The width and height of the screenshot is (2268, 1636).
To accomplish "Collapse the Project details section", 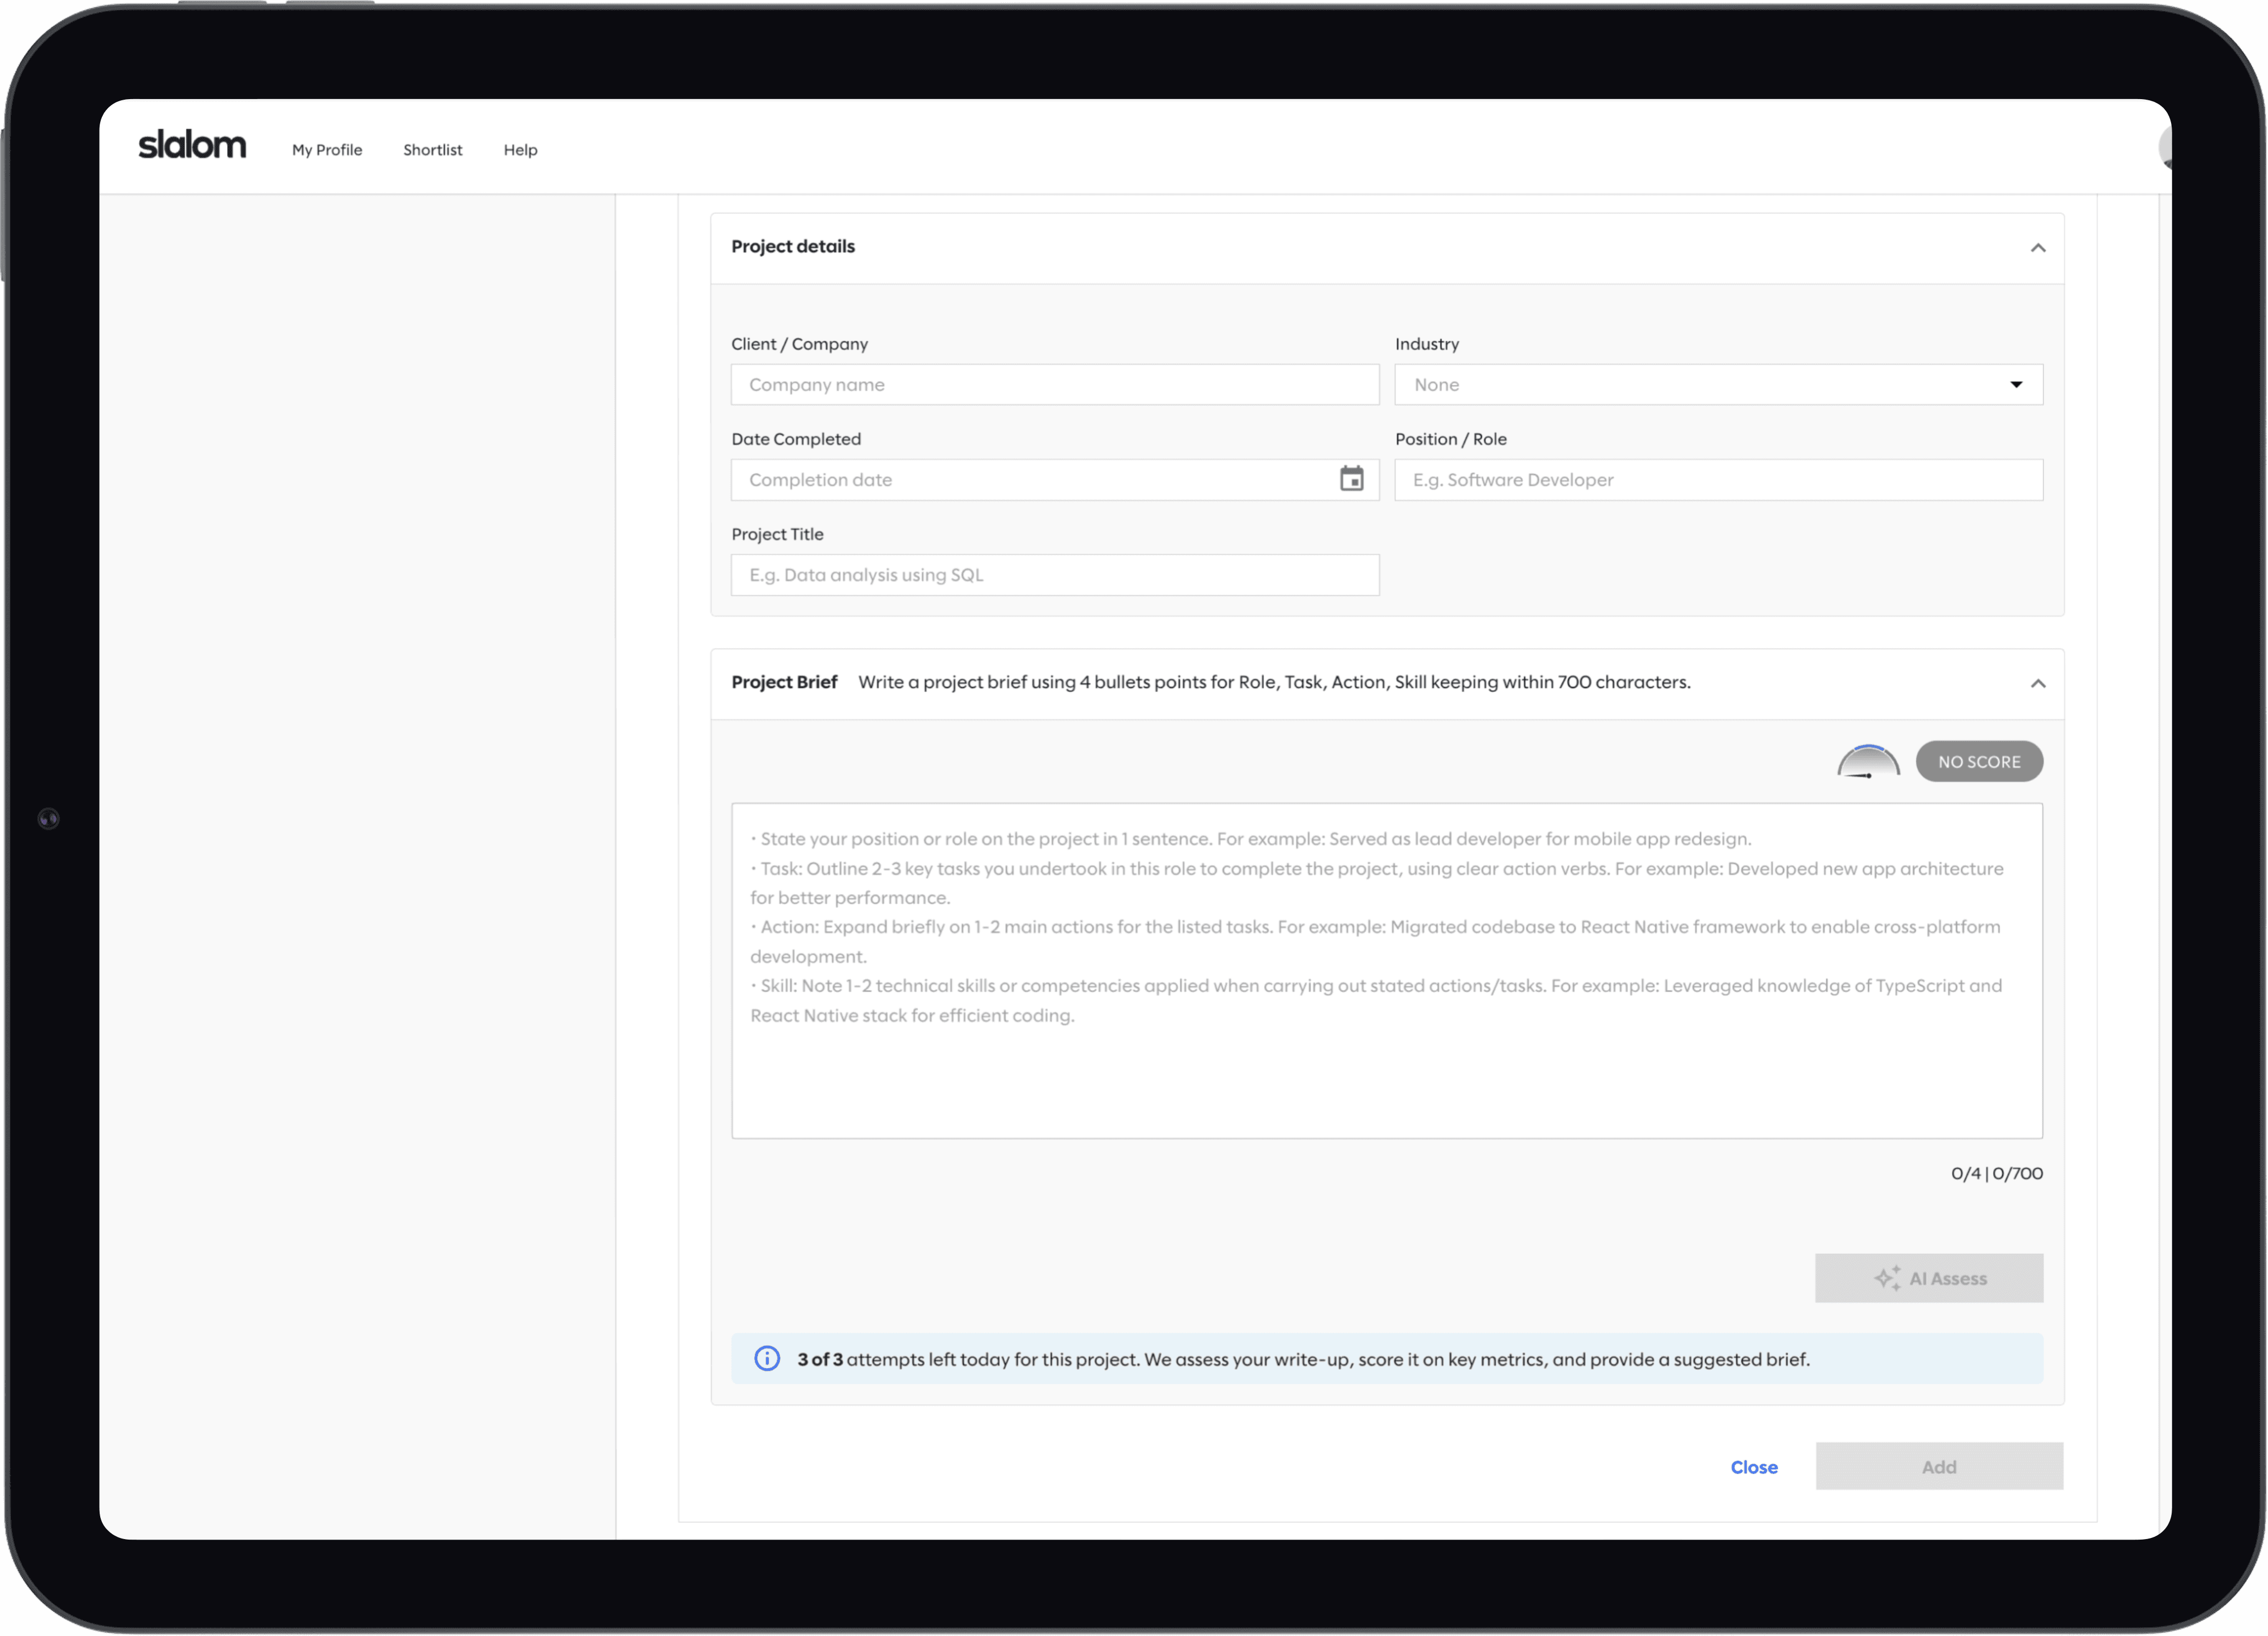I will click(2037, 248).
